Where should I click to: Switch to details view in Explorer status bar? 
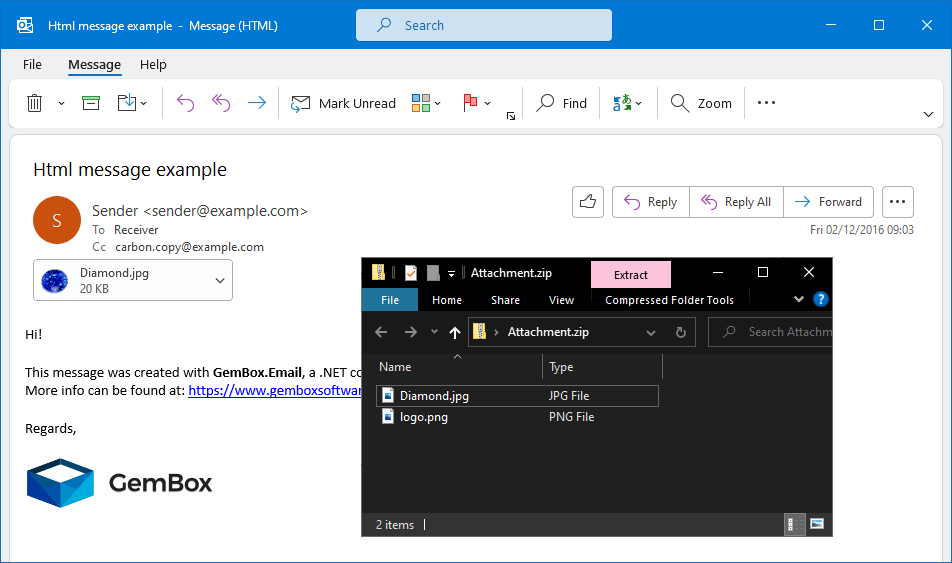point(792,524)
